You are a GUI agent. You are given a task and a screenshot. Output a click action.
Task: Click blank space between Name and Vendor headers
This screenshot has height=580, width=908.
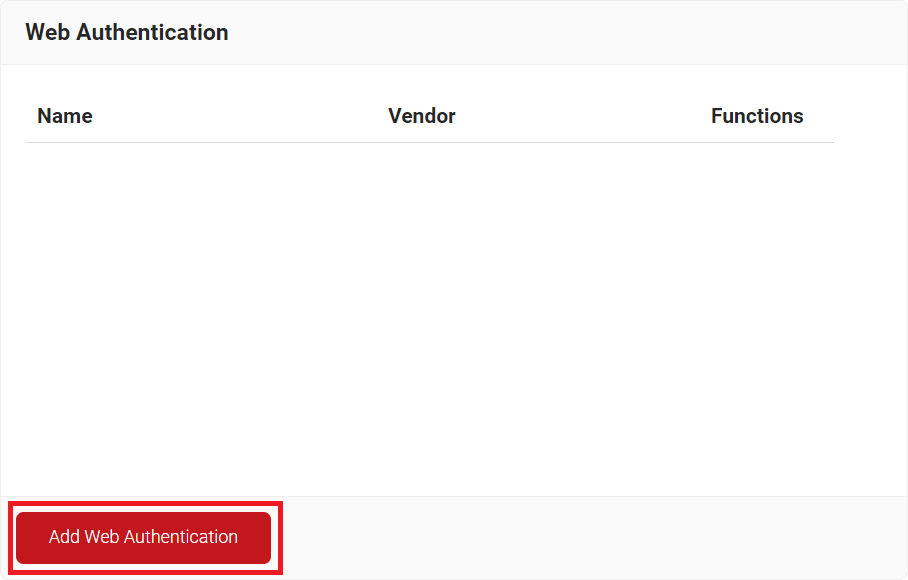pyautogui.click(x=240, y=116)
